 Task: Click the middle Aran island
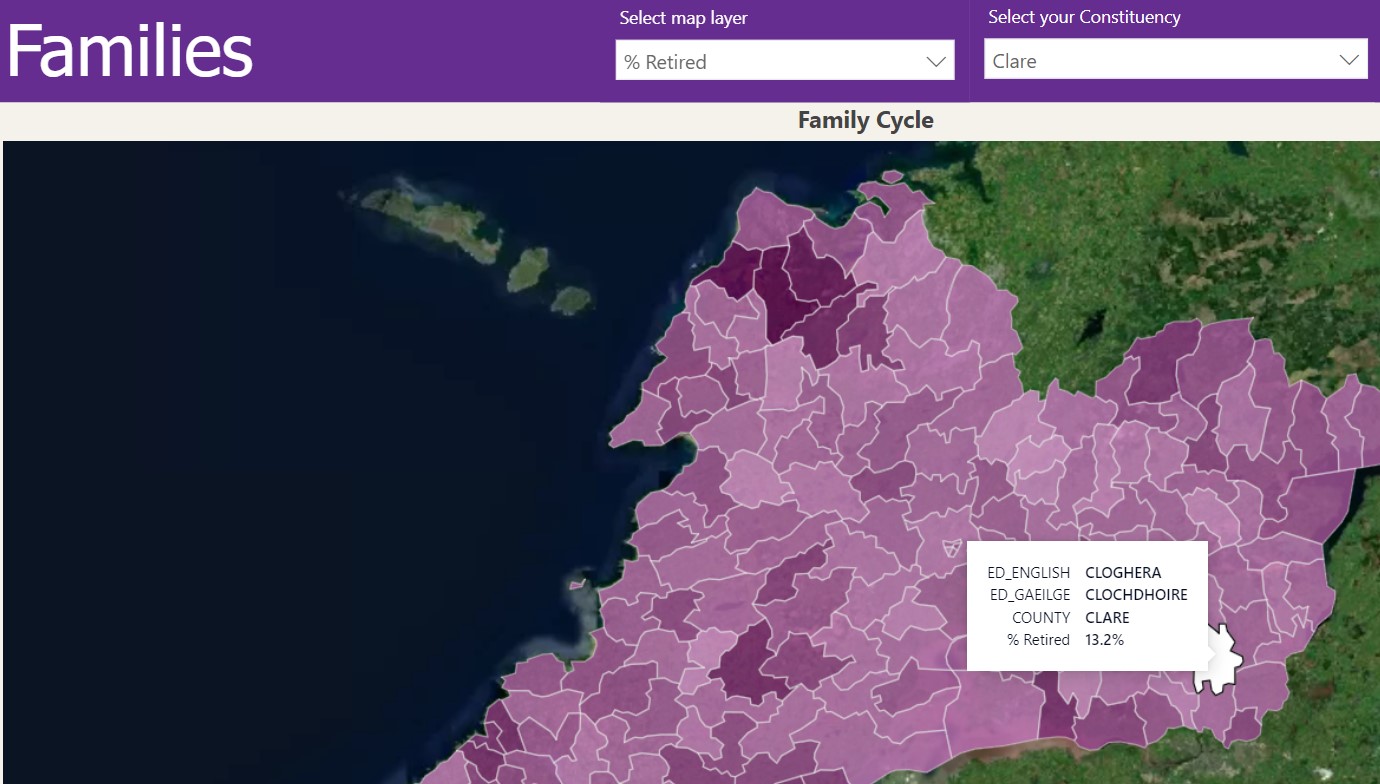528,269
